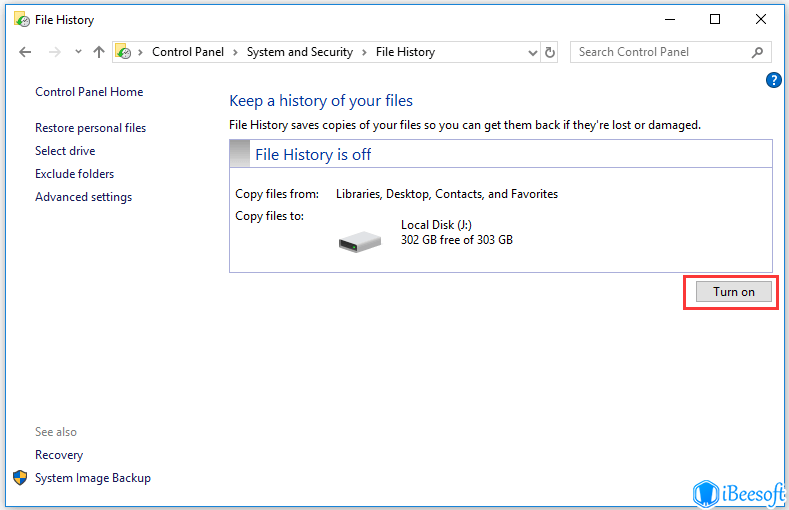Screen dimensions: 789x510
Task: Go up one level with Up arrow
Action: pyautogui.click(x=99, y=52)
